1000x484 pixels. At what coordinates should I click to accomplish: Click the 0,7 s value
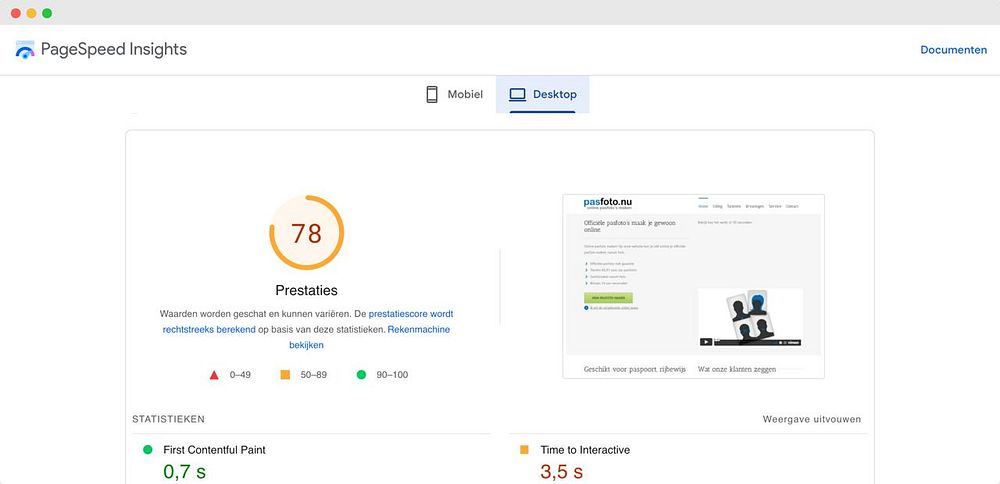click(x=185, y=472)
